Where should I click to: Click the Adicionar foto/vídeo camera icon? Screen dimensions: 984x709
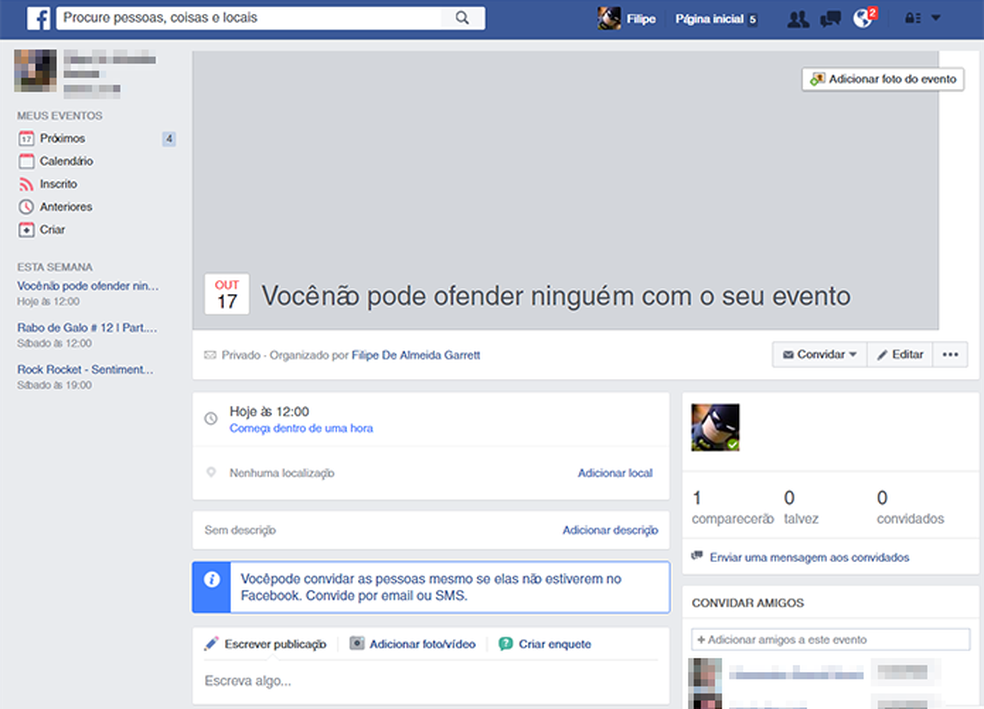point(357,644)
